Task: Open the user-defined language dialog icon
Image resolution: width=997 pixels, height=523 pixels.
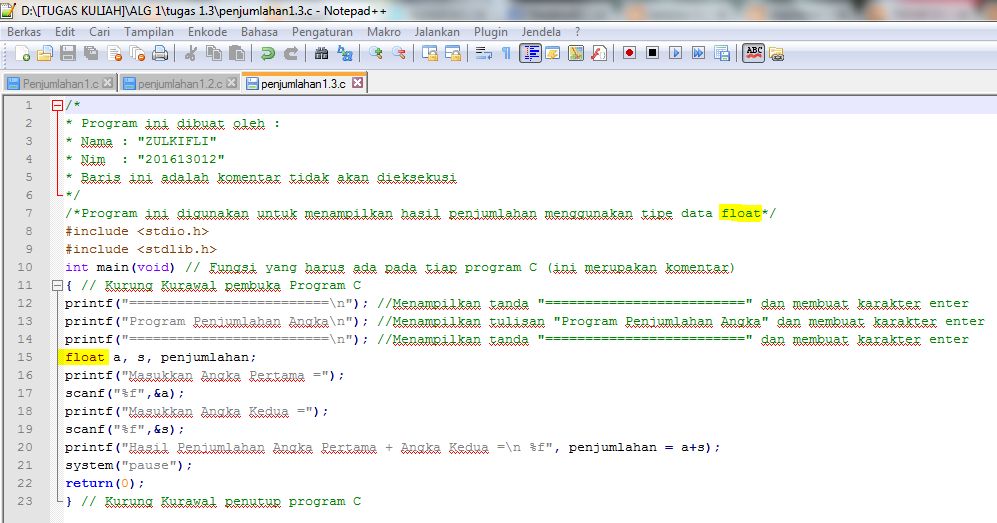Action: tap(553, 53)
